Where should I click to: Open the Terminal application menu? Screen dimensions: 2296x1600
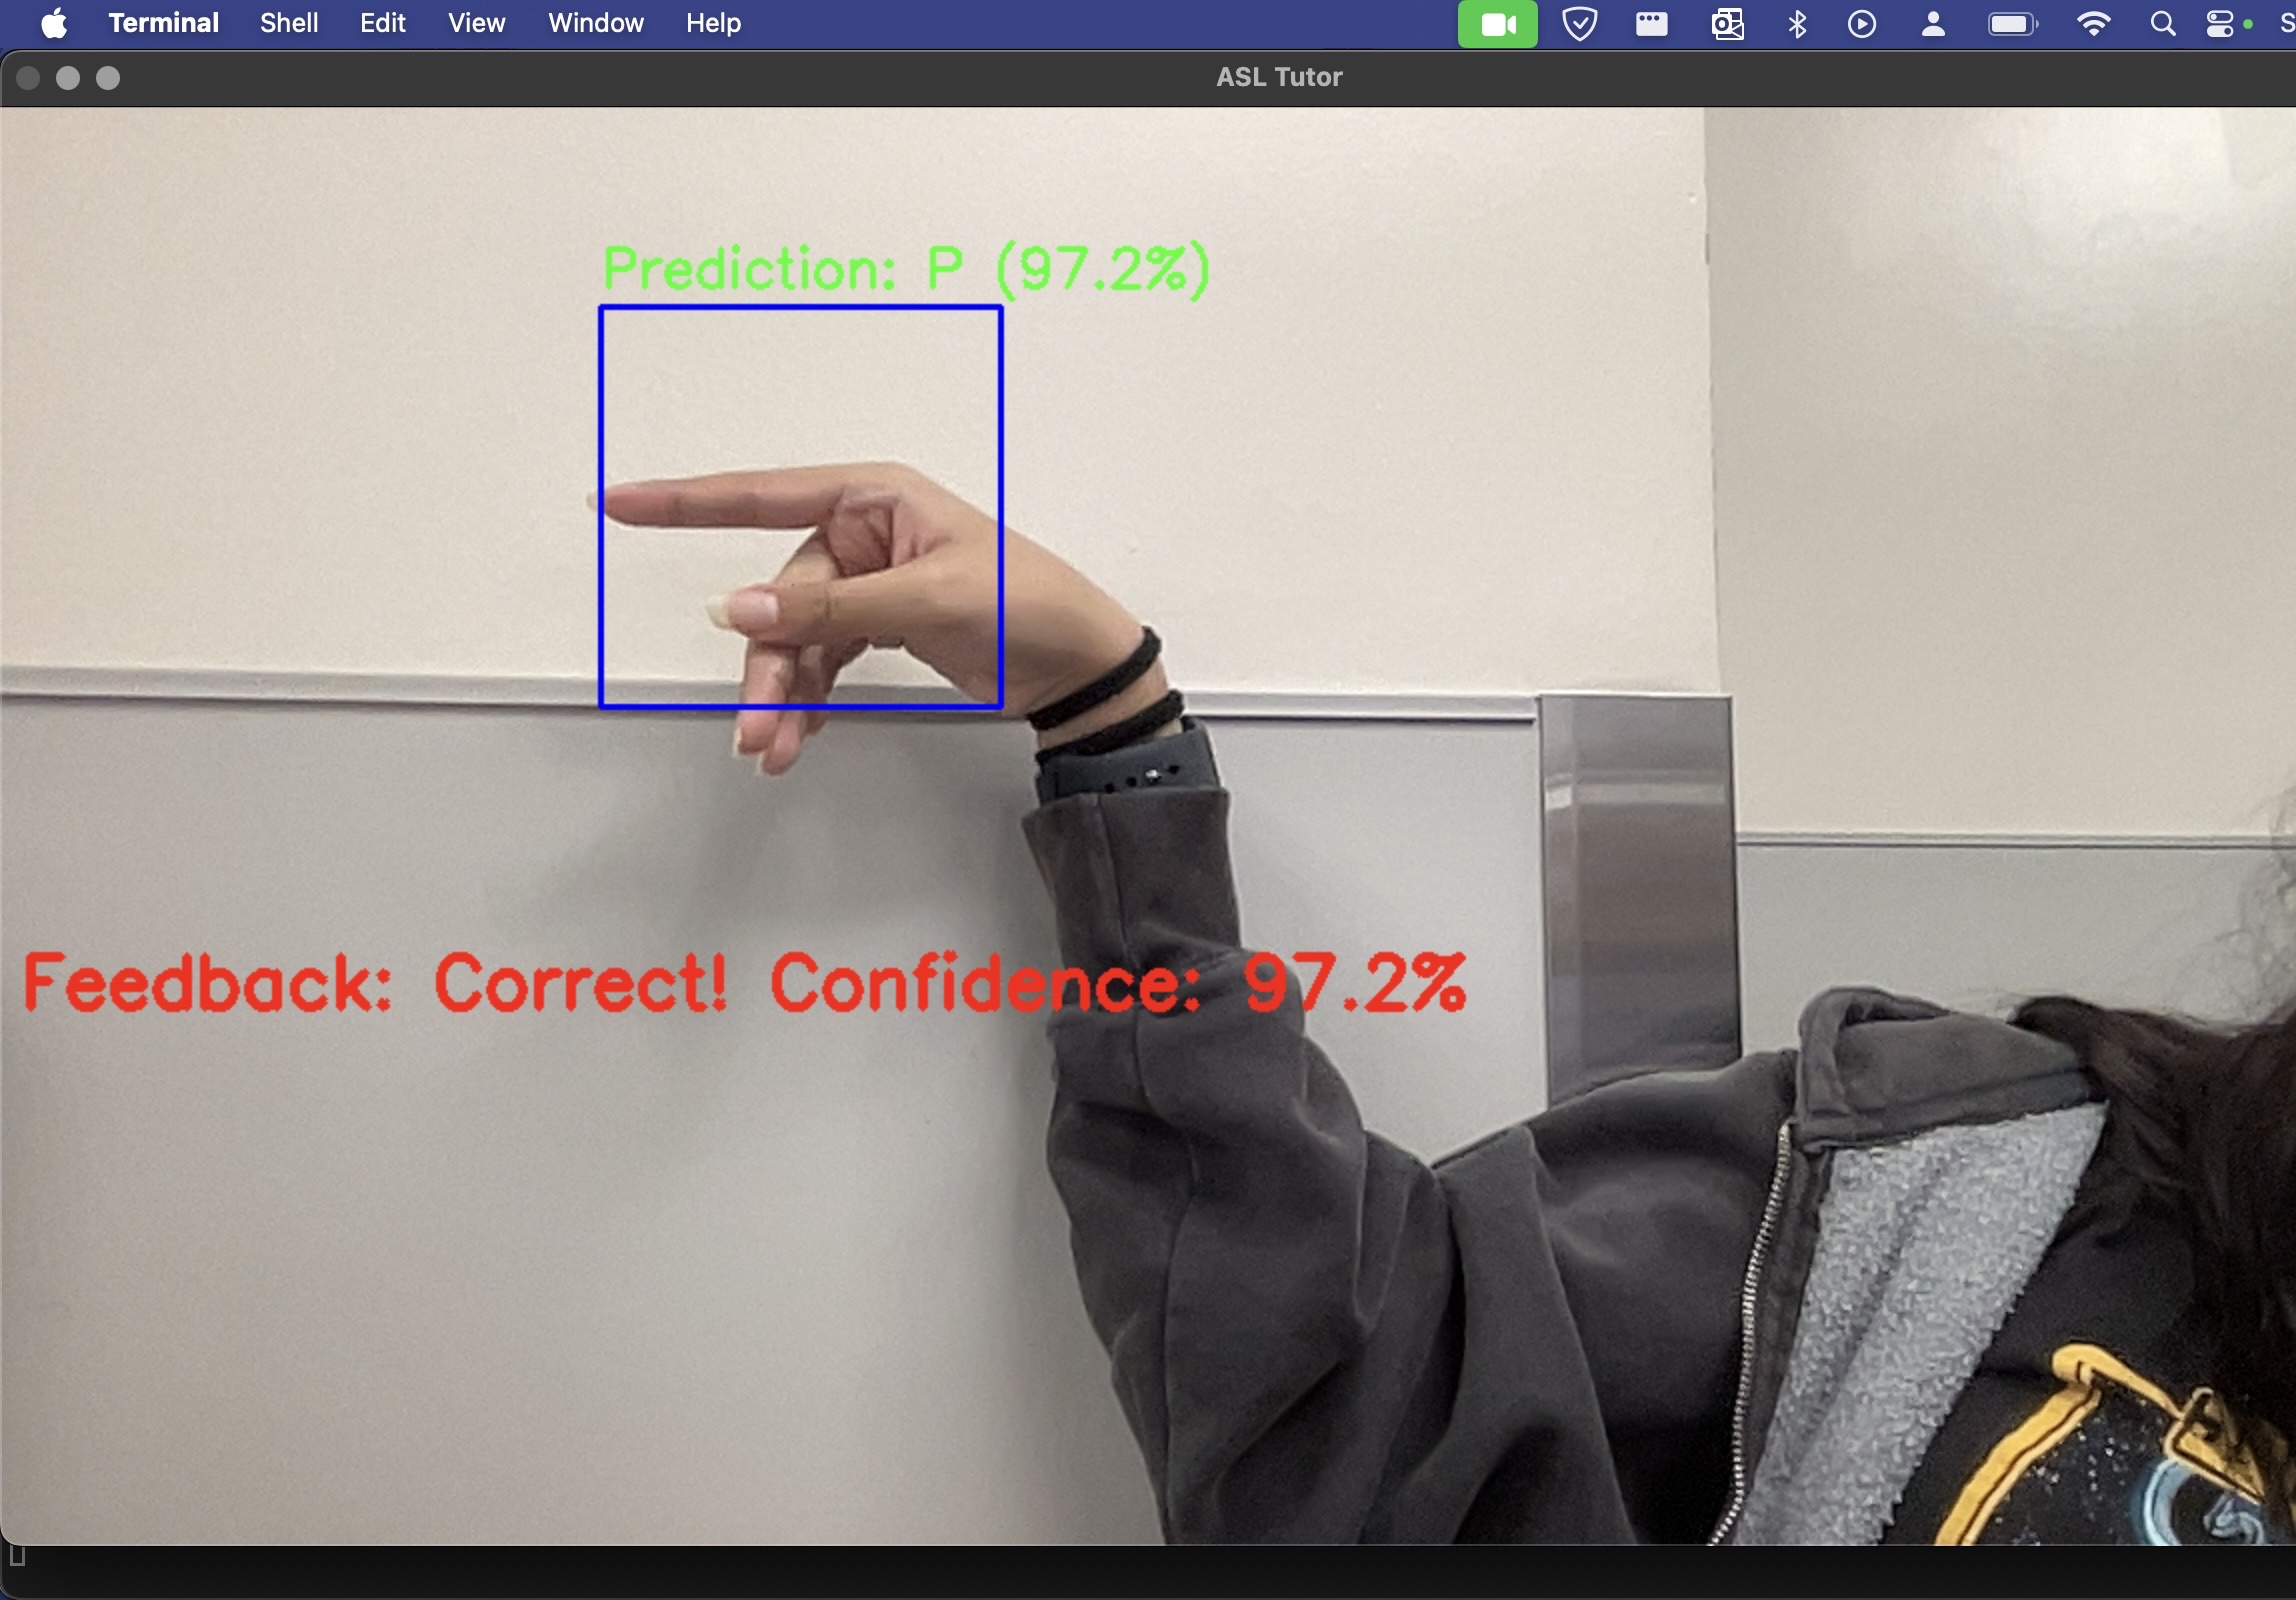[163, 23]
